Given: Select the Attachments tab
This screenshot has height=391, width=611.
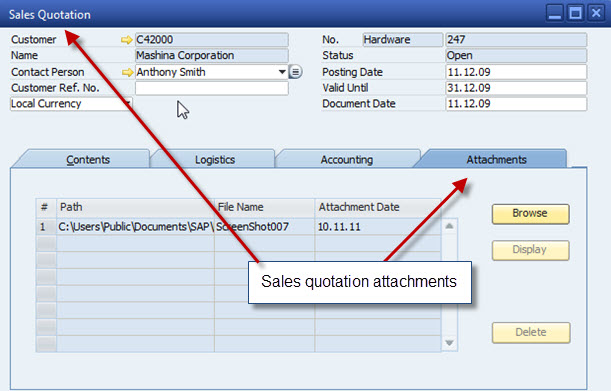Looking at the screenshot, I should click(x=496, y=159).
